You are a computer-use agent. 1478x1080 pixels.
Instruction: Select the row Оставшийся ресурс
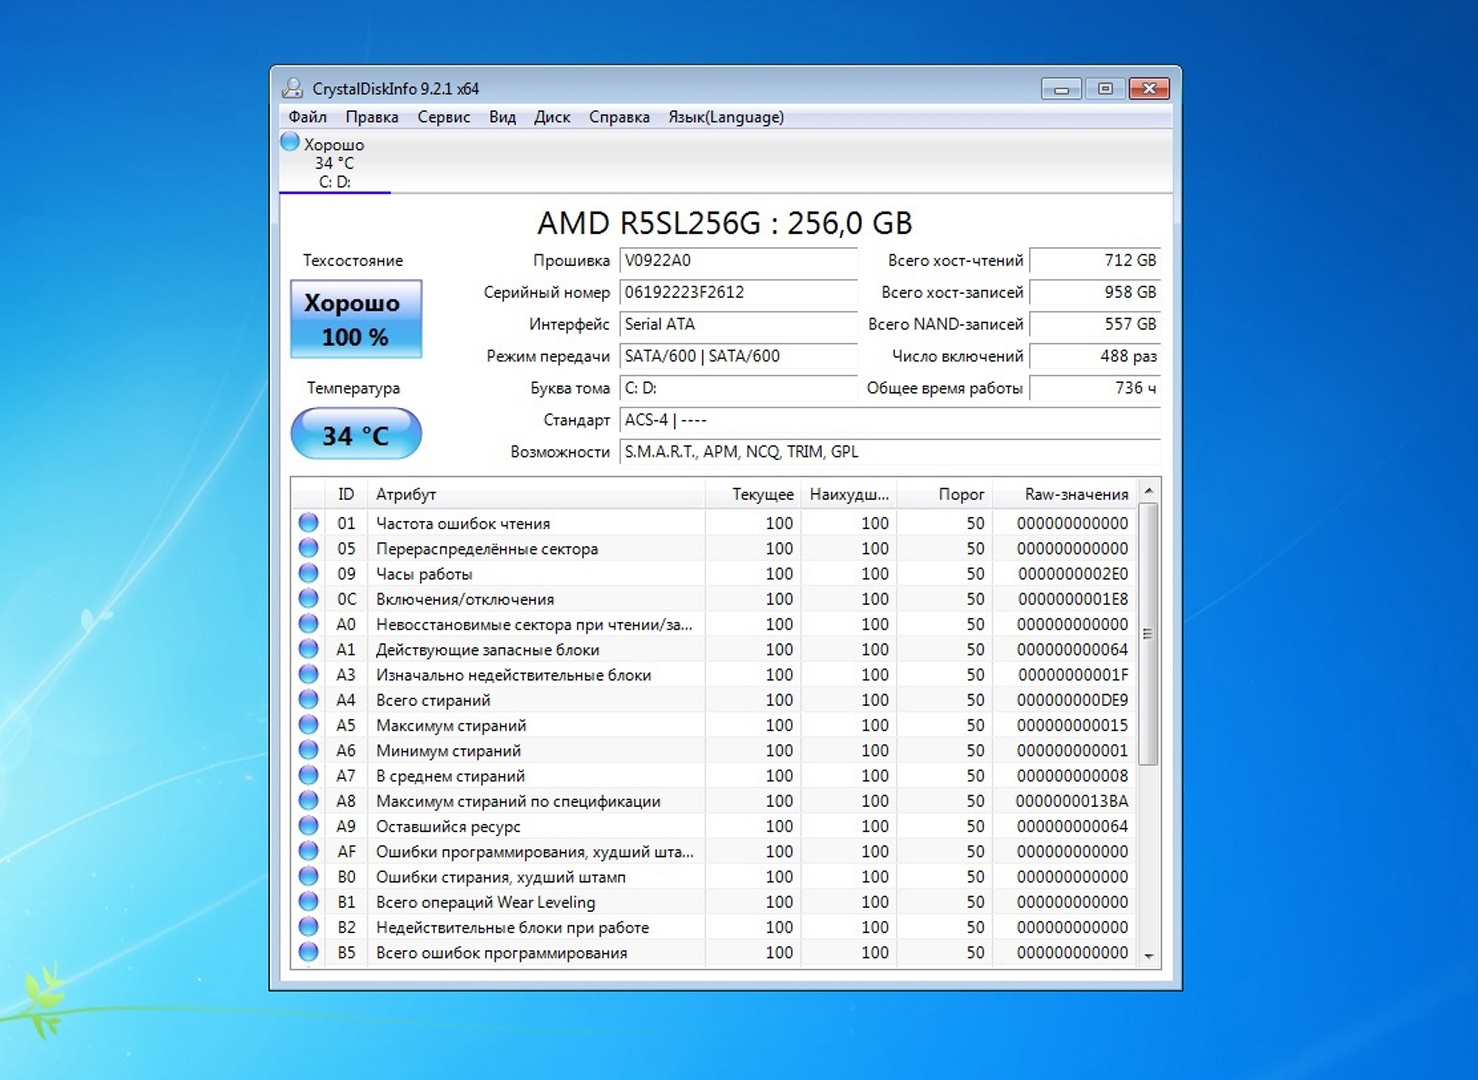click(714, 826)
